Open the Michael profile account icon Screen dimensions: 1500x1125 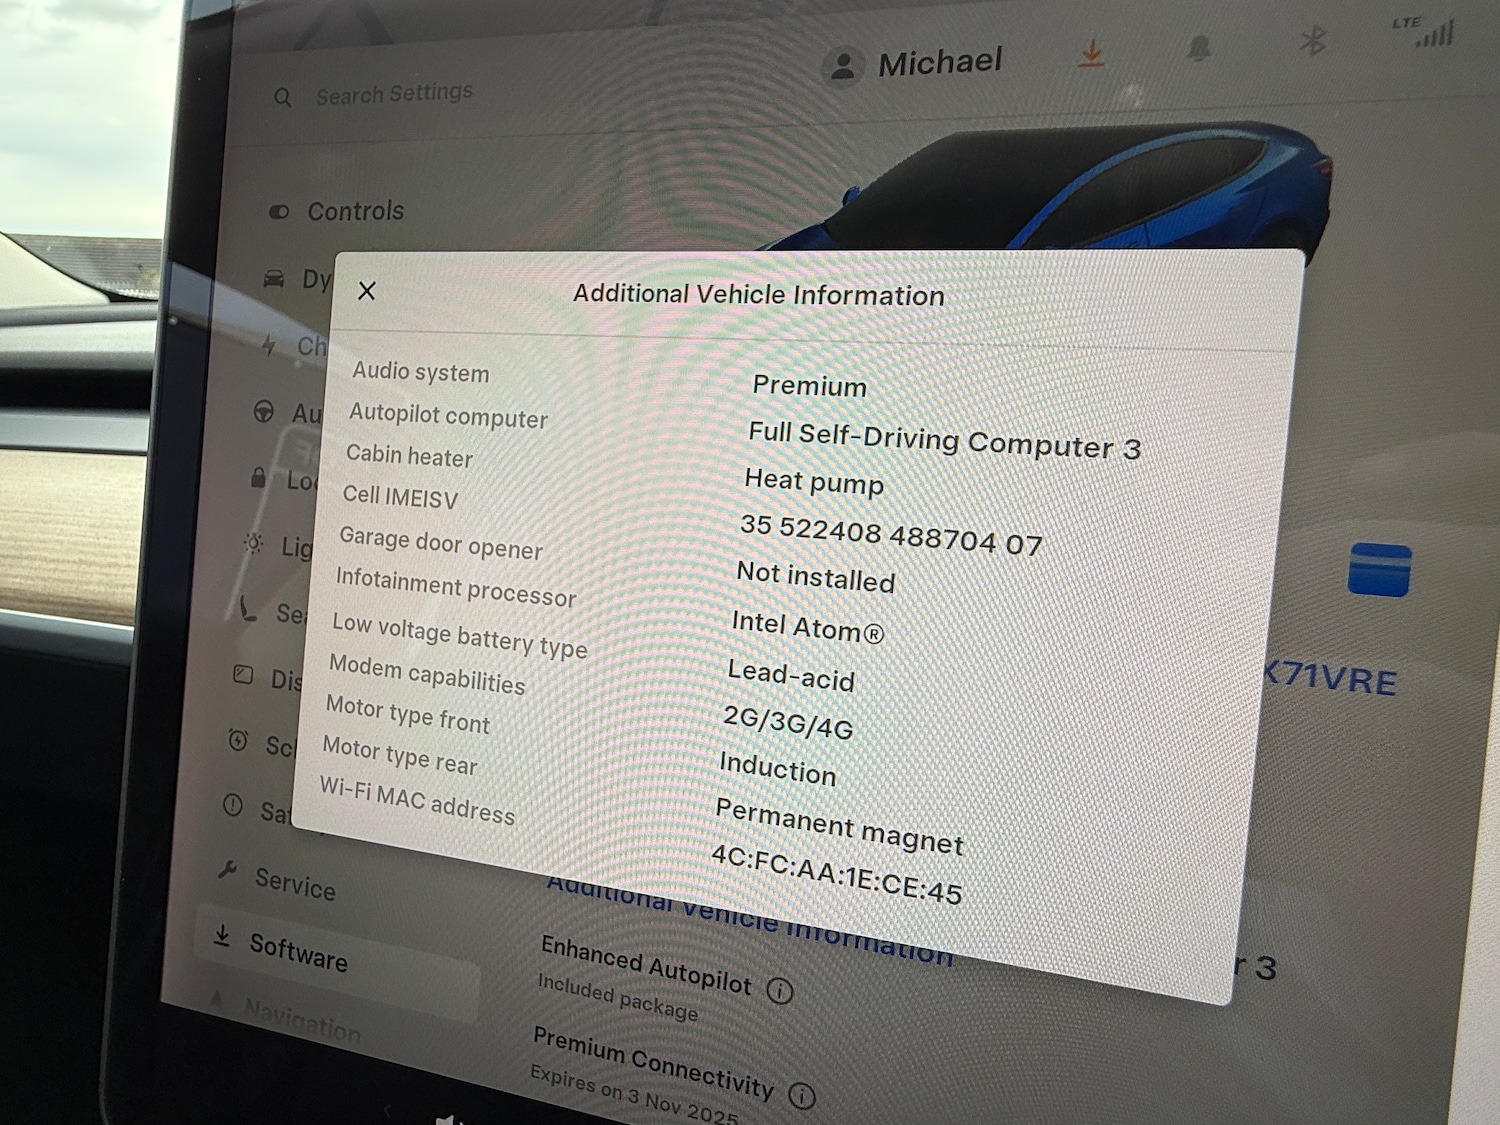pyautogui.click(x=843, y=62)
